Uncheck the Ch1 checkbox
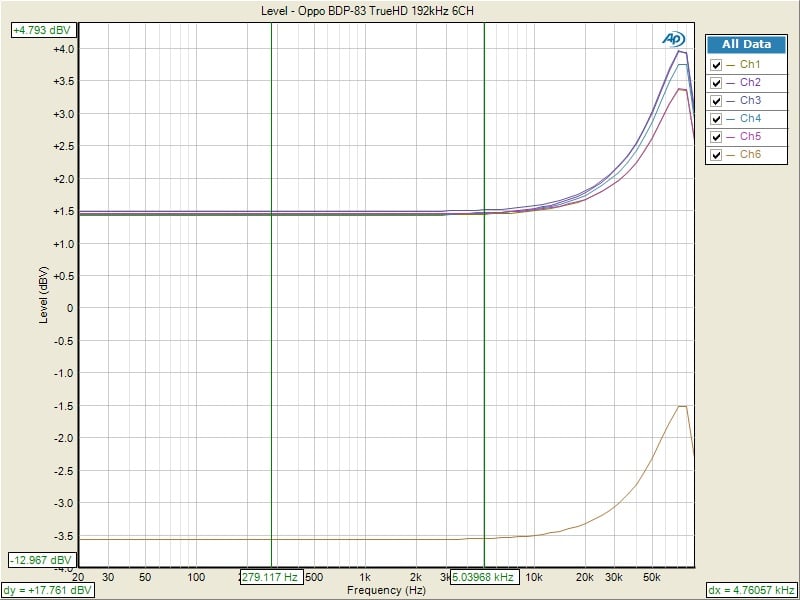800x600 pixels. click(716, 65)
